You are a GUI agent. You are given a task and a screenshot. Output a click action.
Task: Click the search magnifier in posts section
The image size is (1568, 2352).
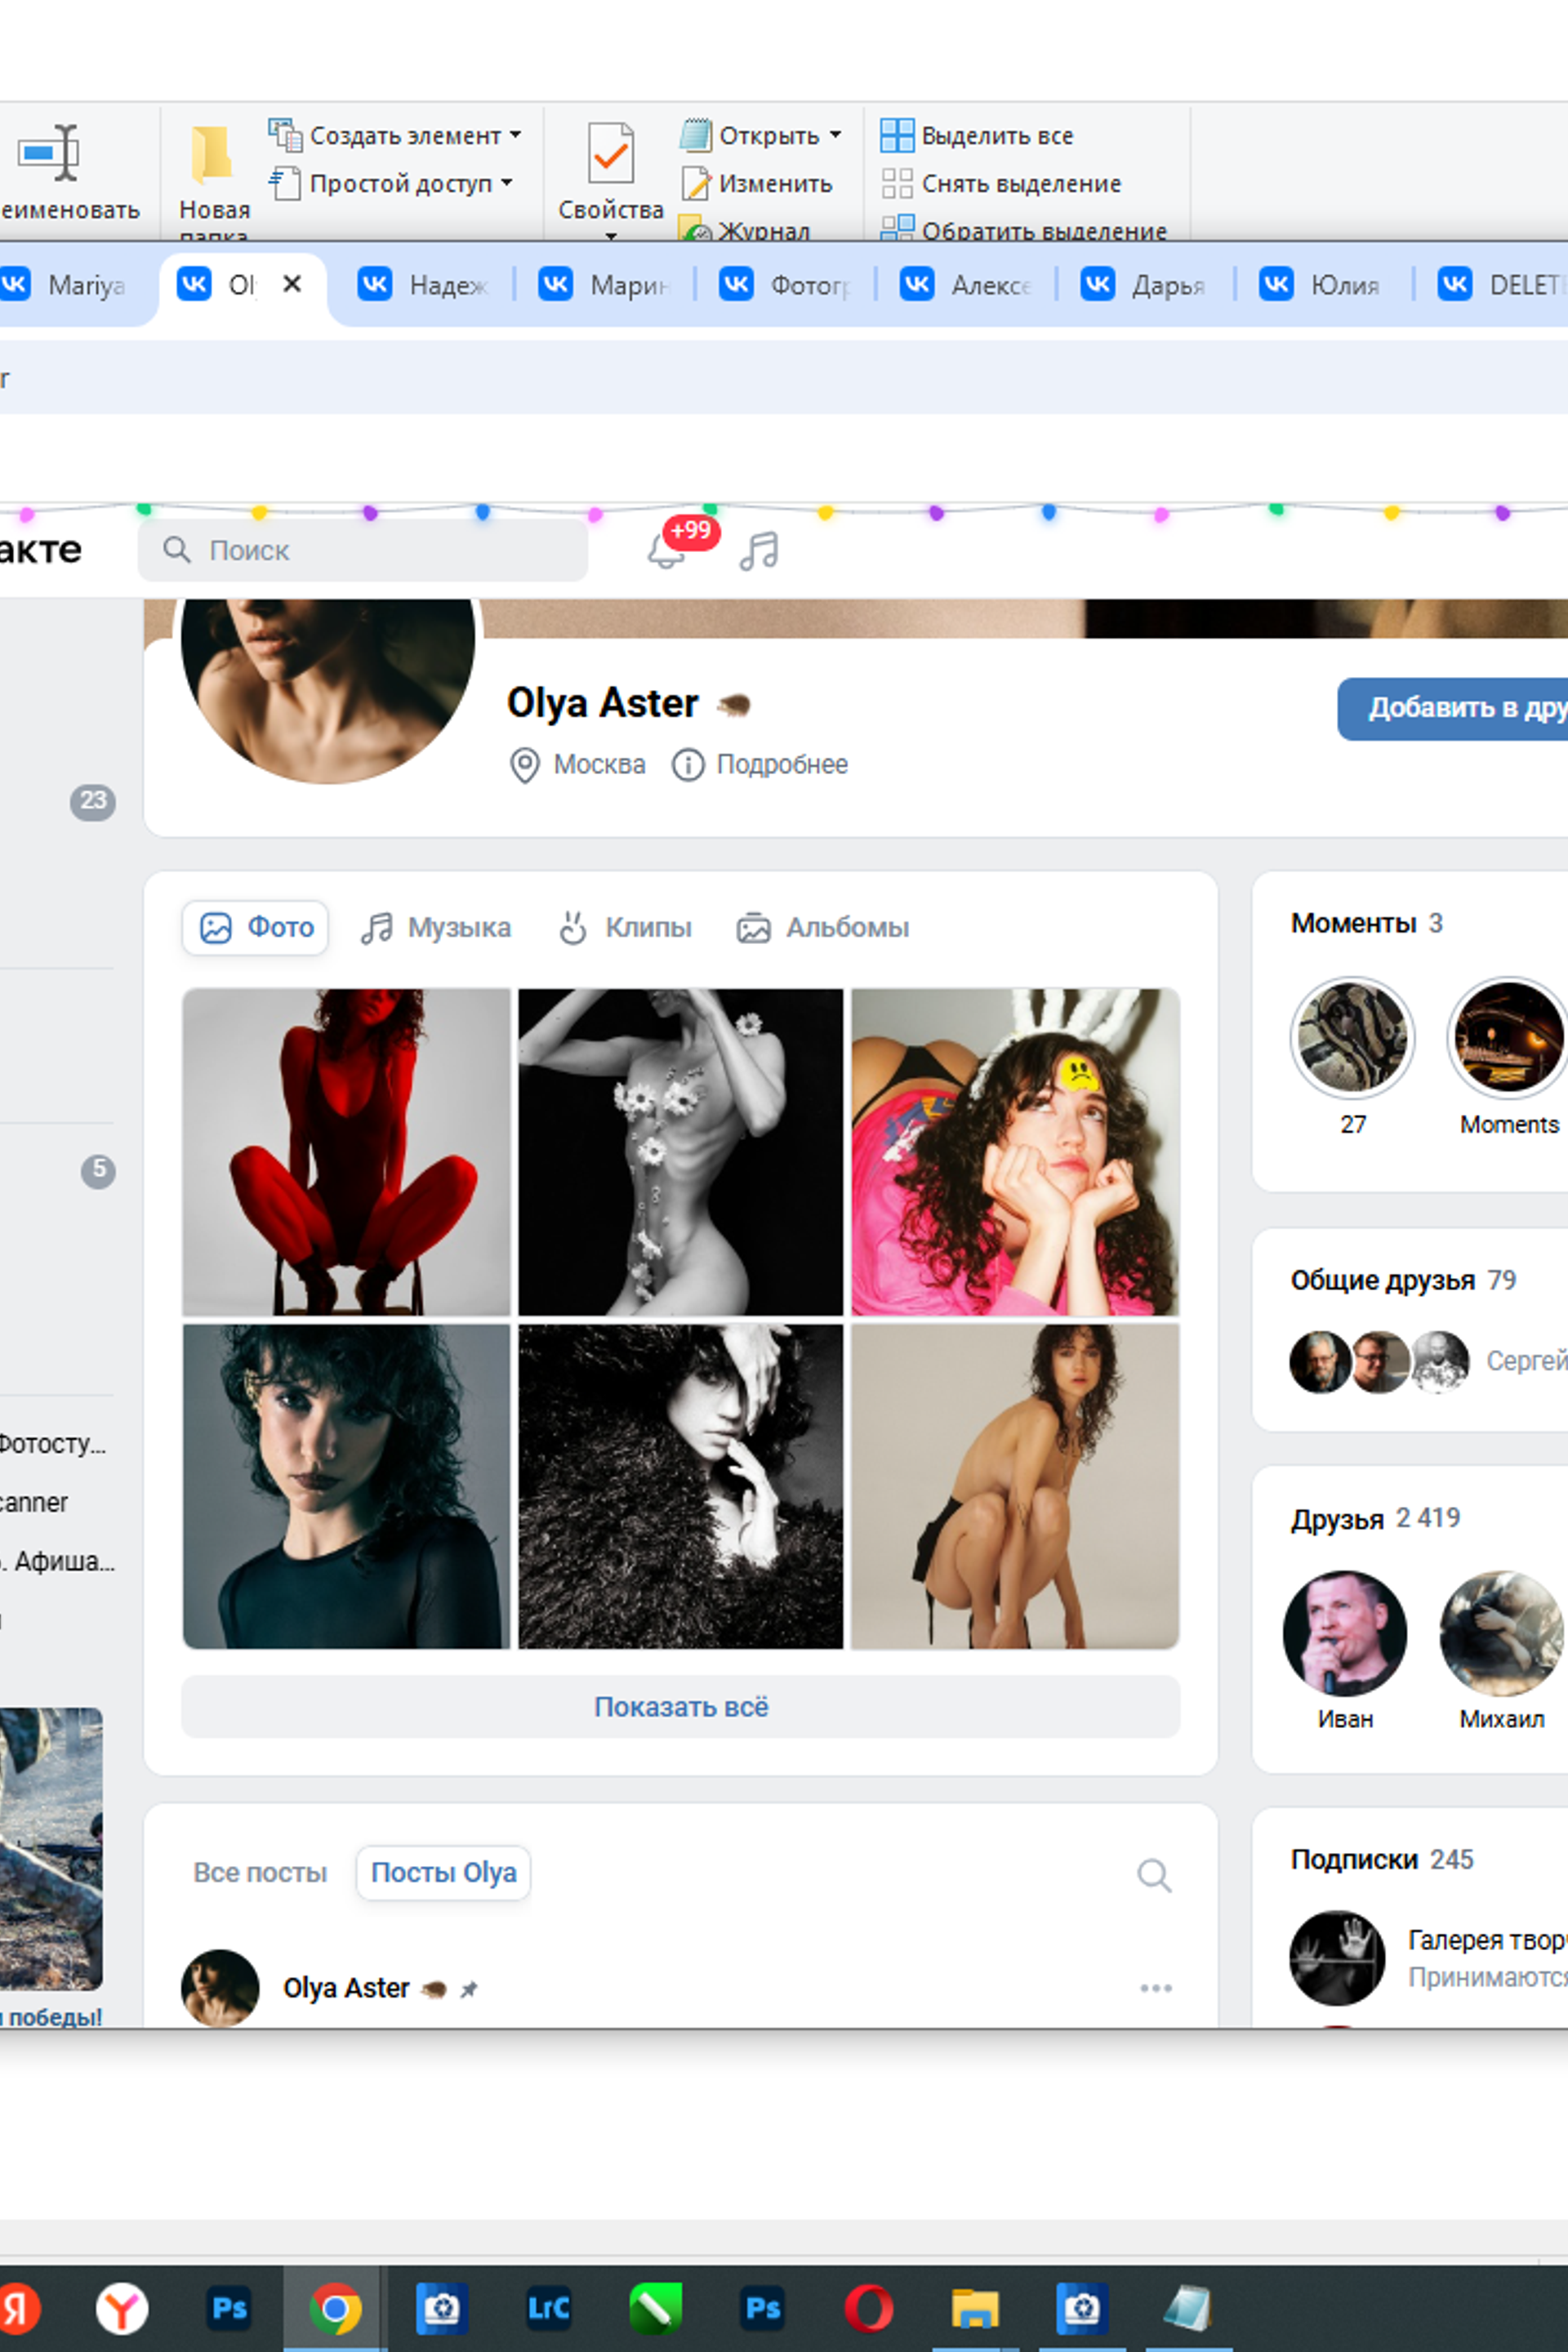pyautogui.click(x=1154, y=1875)
